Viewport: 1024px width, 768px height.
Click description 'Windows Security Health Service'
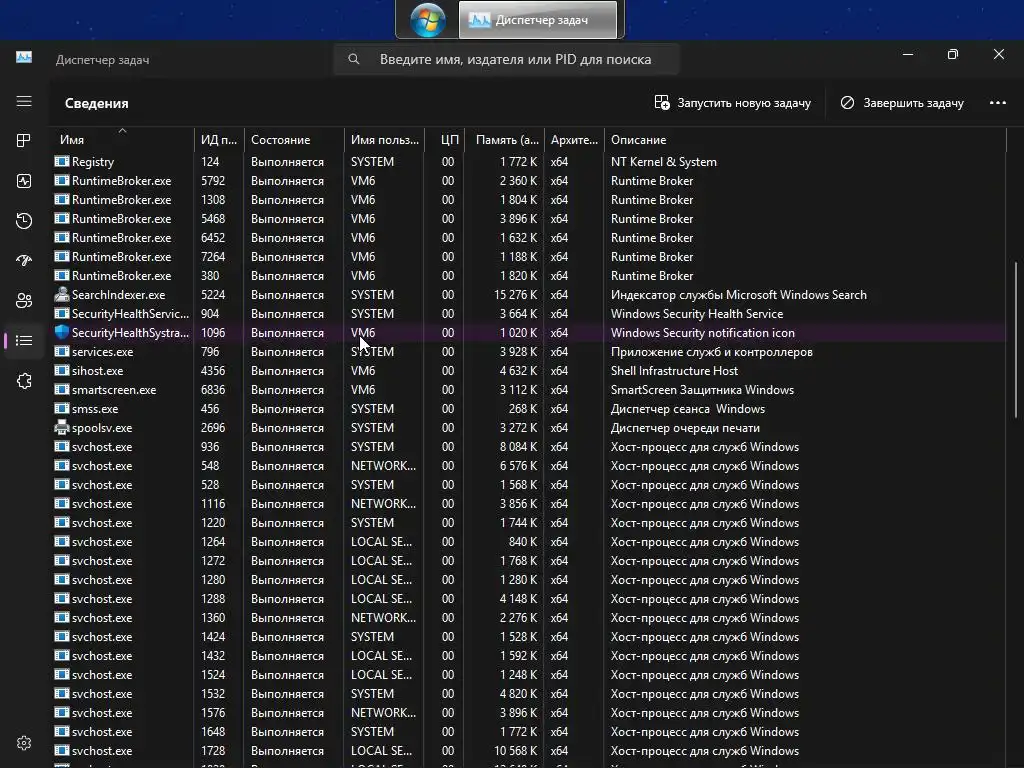(697, 313)
